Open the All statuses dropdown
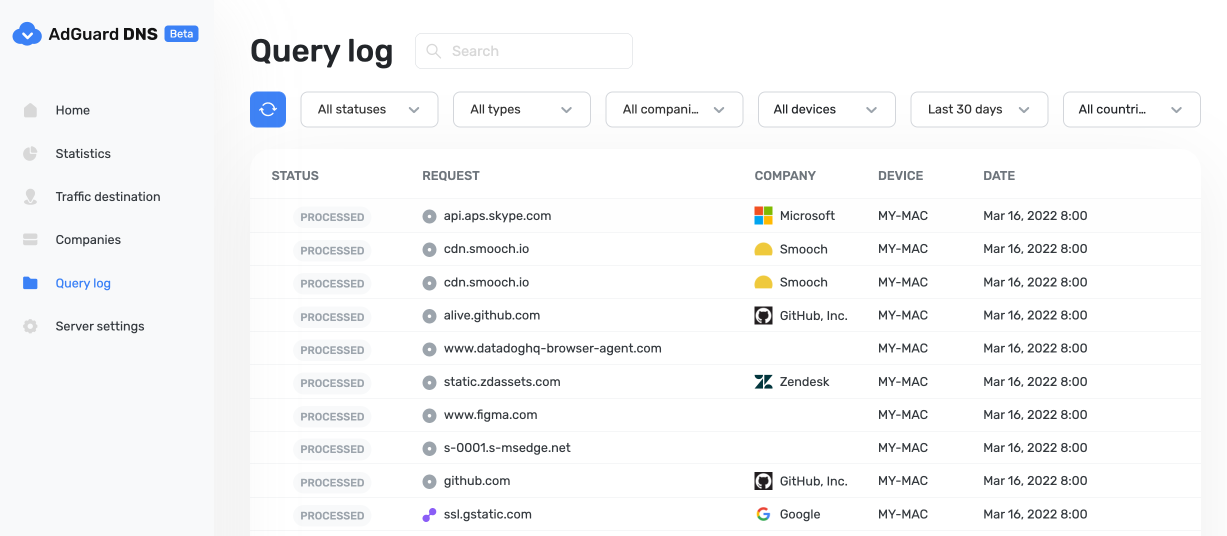1227x536 pixels. click(x=369, y=109)
